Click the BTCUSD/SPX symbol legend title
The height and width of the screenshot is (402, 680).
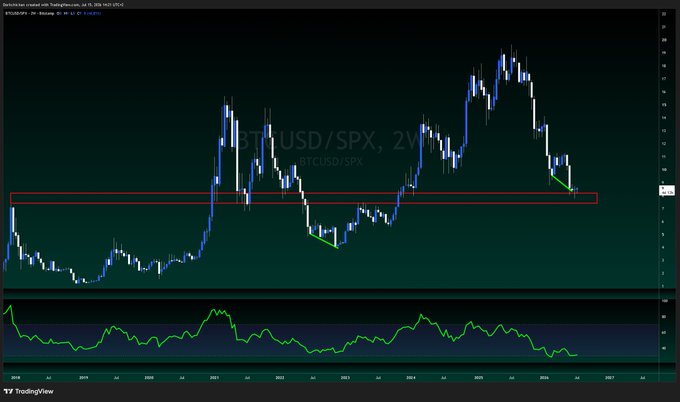point(29,13)
